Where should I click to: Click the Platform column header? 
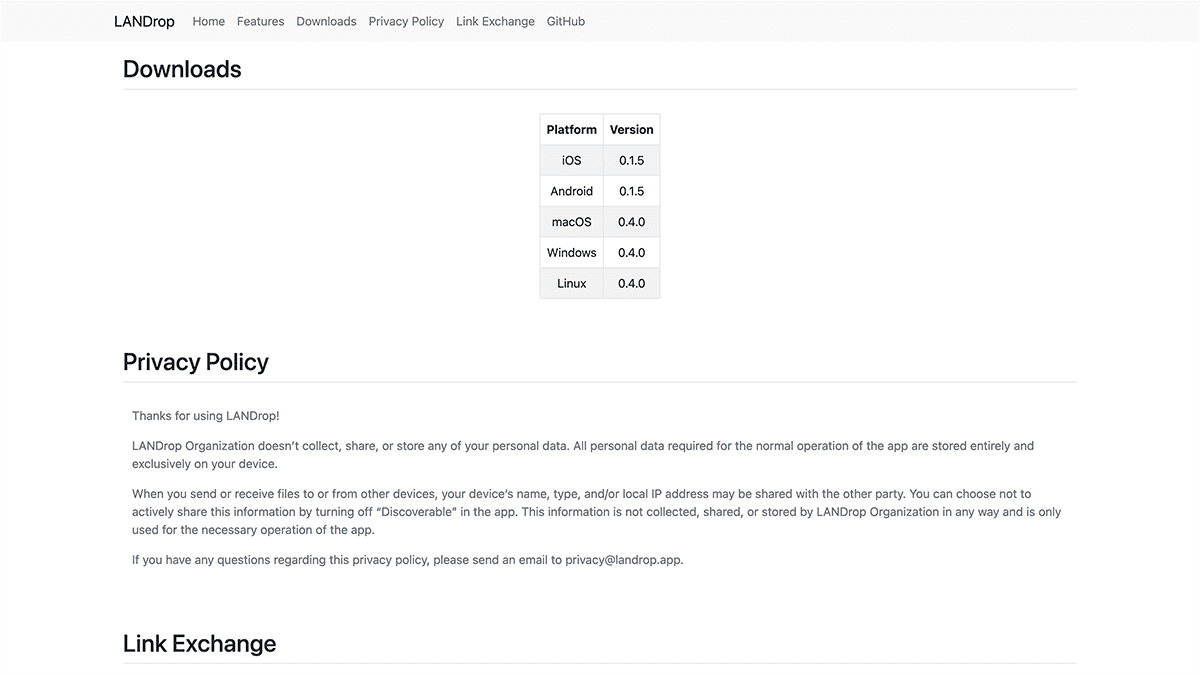(571, 130)
